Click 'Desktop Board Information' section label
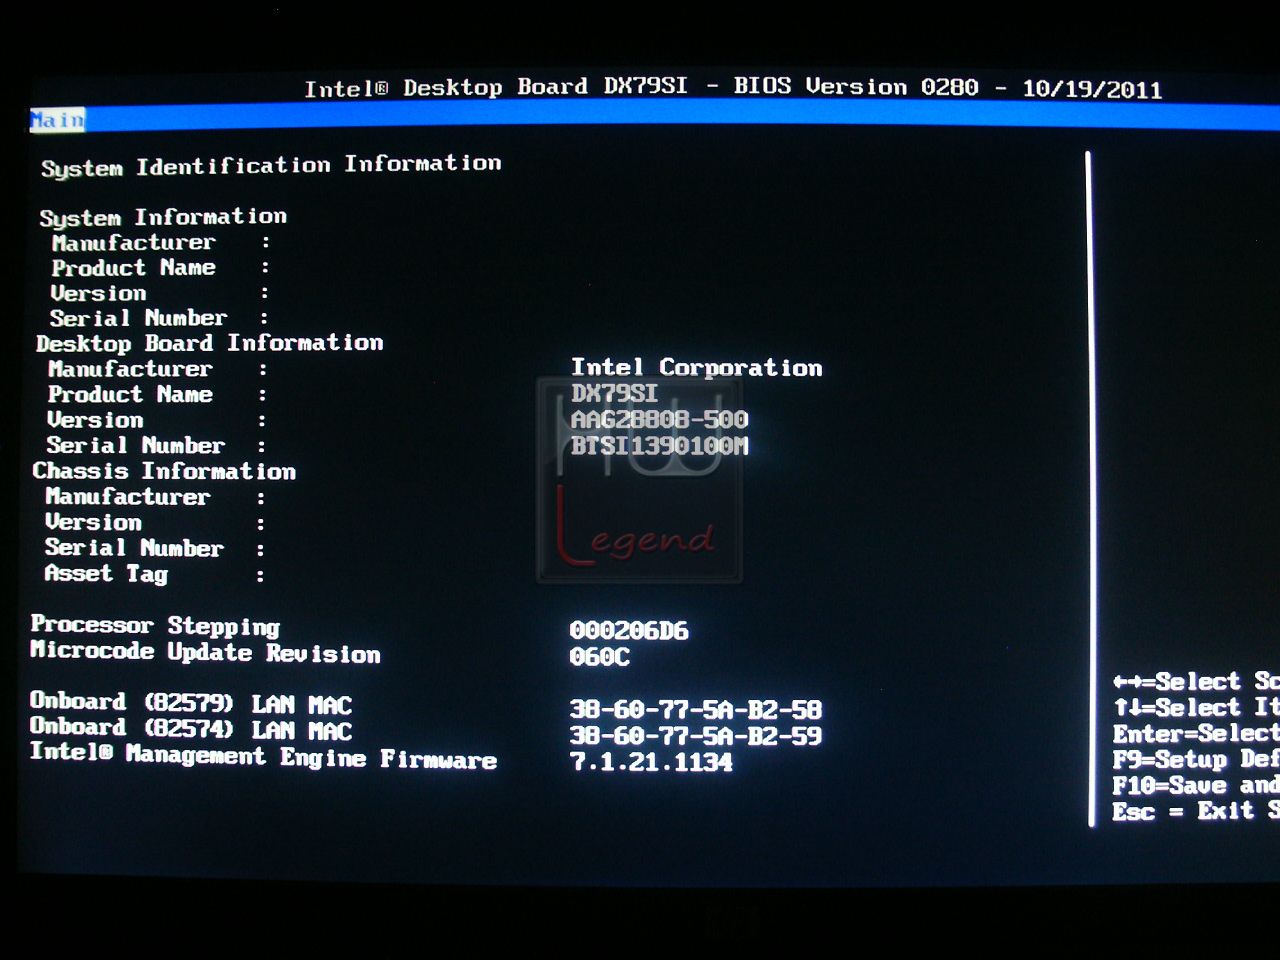Image resolution: width=1280 pixels, height=960 pixels. [x=210, y=343]
